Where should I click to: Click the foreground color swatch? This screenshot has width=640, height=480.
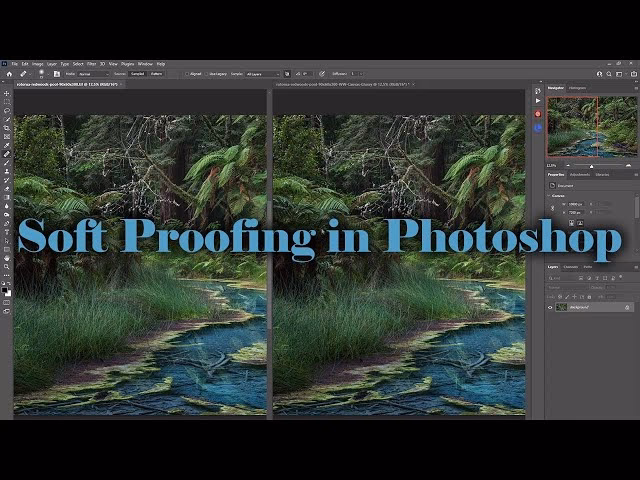(x=4, y=290)
